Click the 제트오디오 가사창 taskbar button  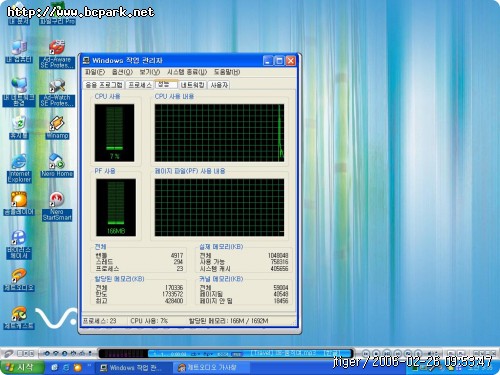pyautogui.click(x=210, y=368)
